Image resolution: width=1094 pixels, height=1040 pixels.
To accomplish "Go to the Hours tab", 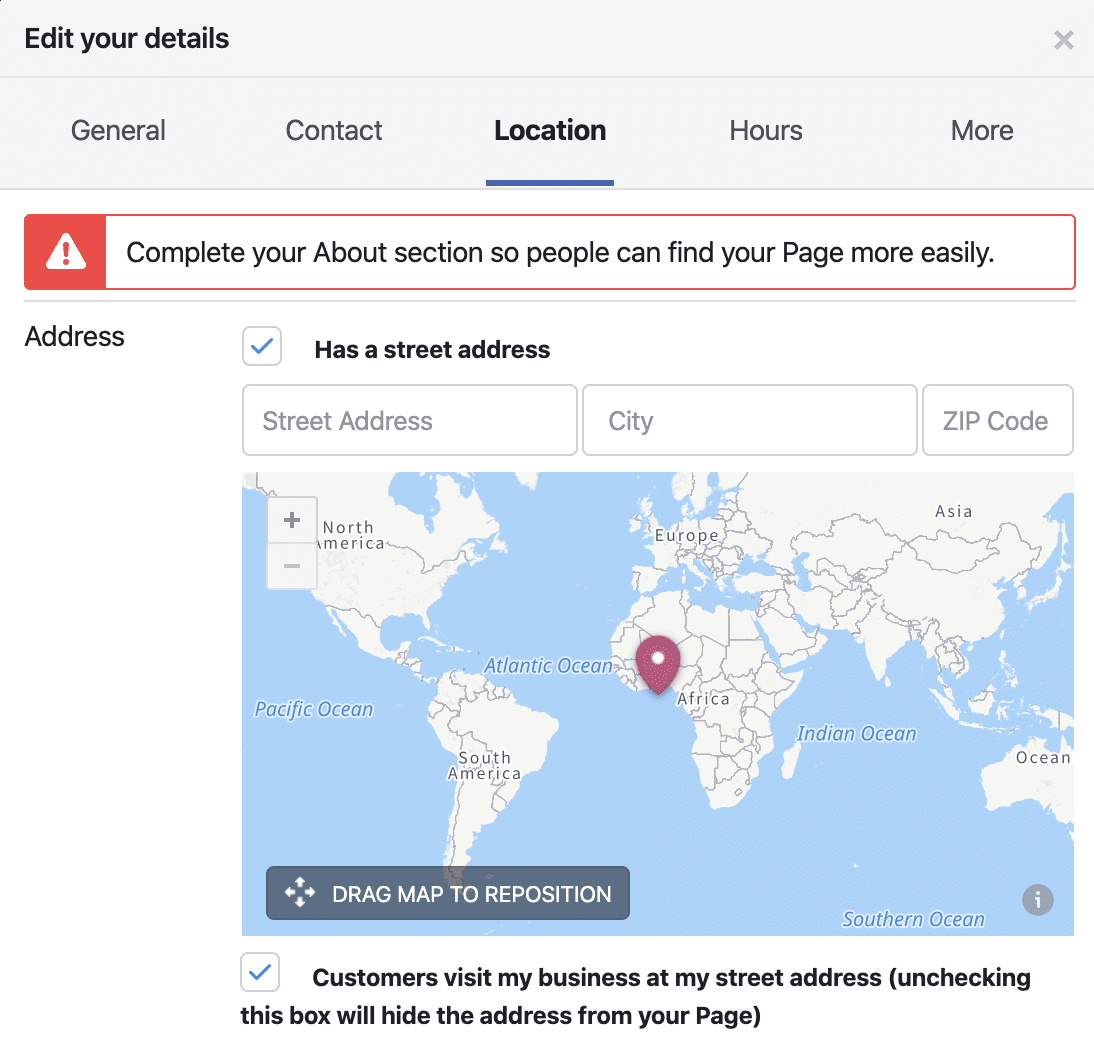I will click(766, 131).
